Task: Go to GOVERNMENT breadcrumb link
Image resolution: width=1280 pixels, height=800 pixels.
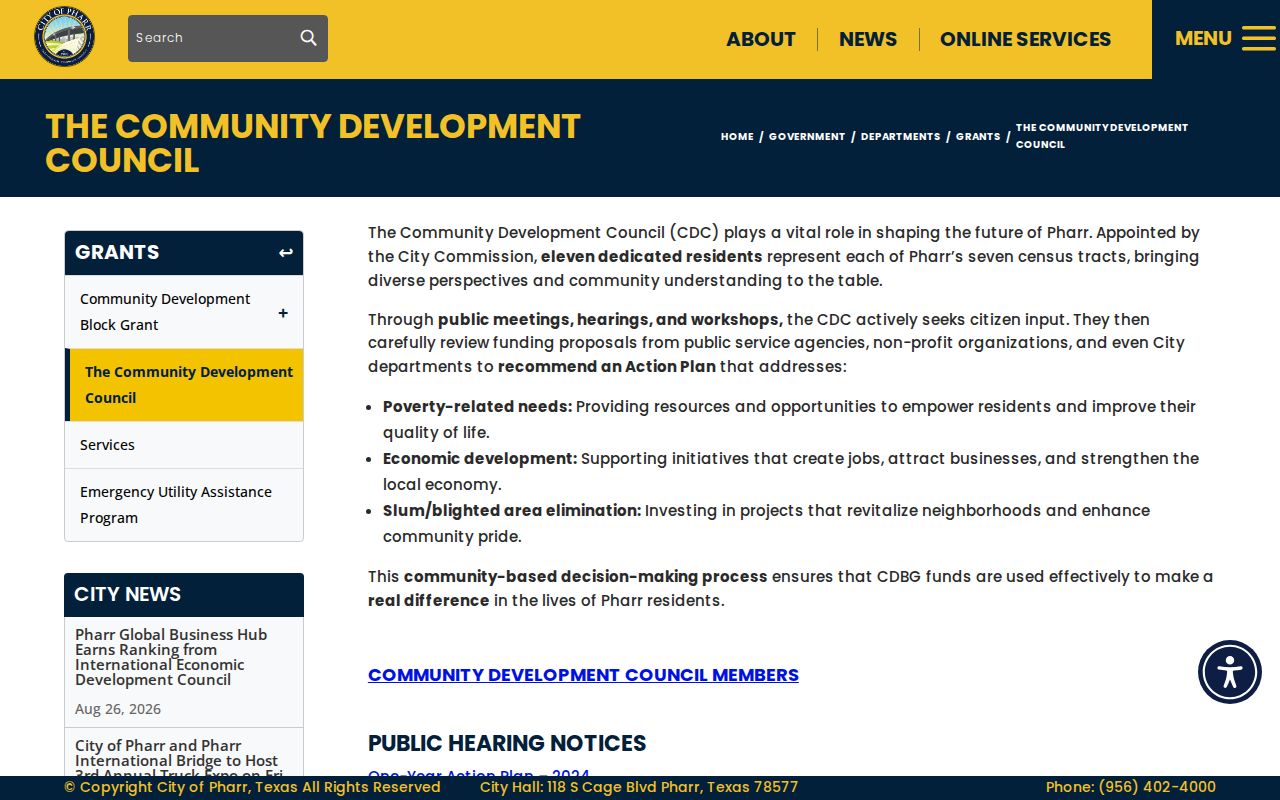Action: (807, 136)
